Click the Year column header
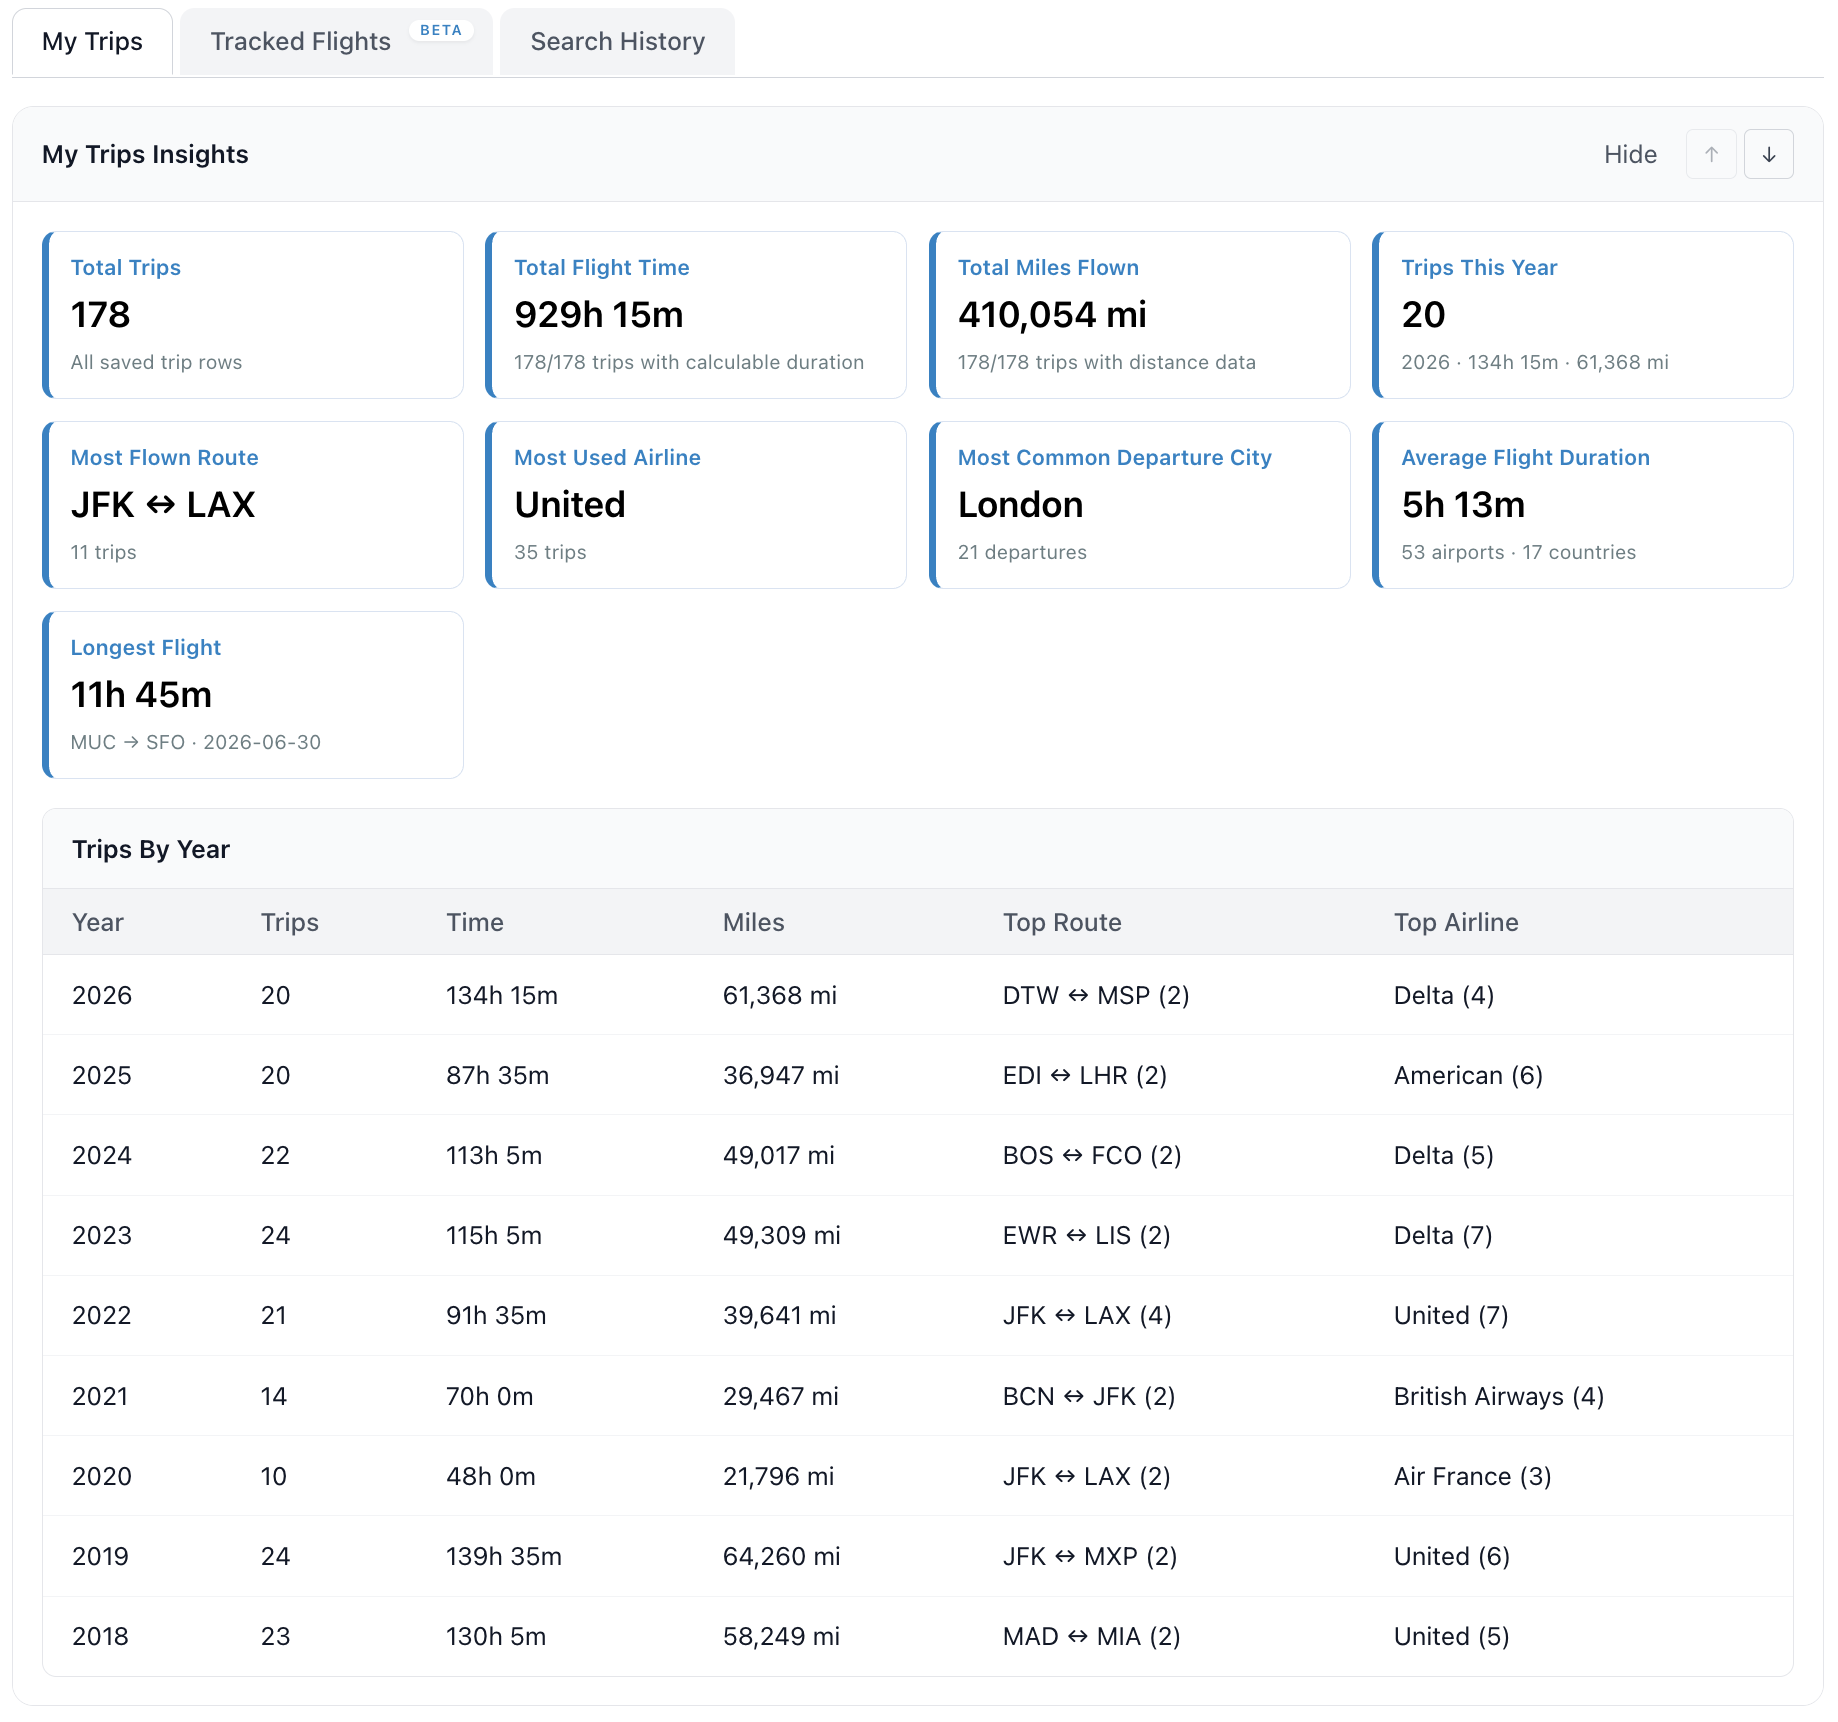The image size is (1838, 1722). (x=98, y=922)
